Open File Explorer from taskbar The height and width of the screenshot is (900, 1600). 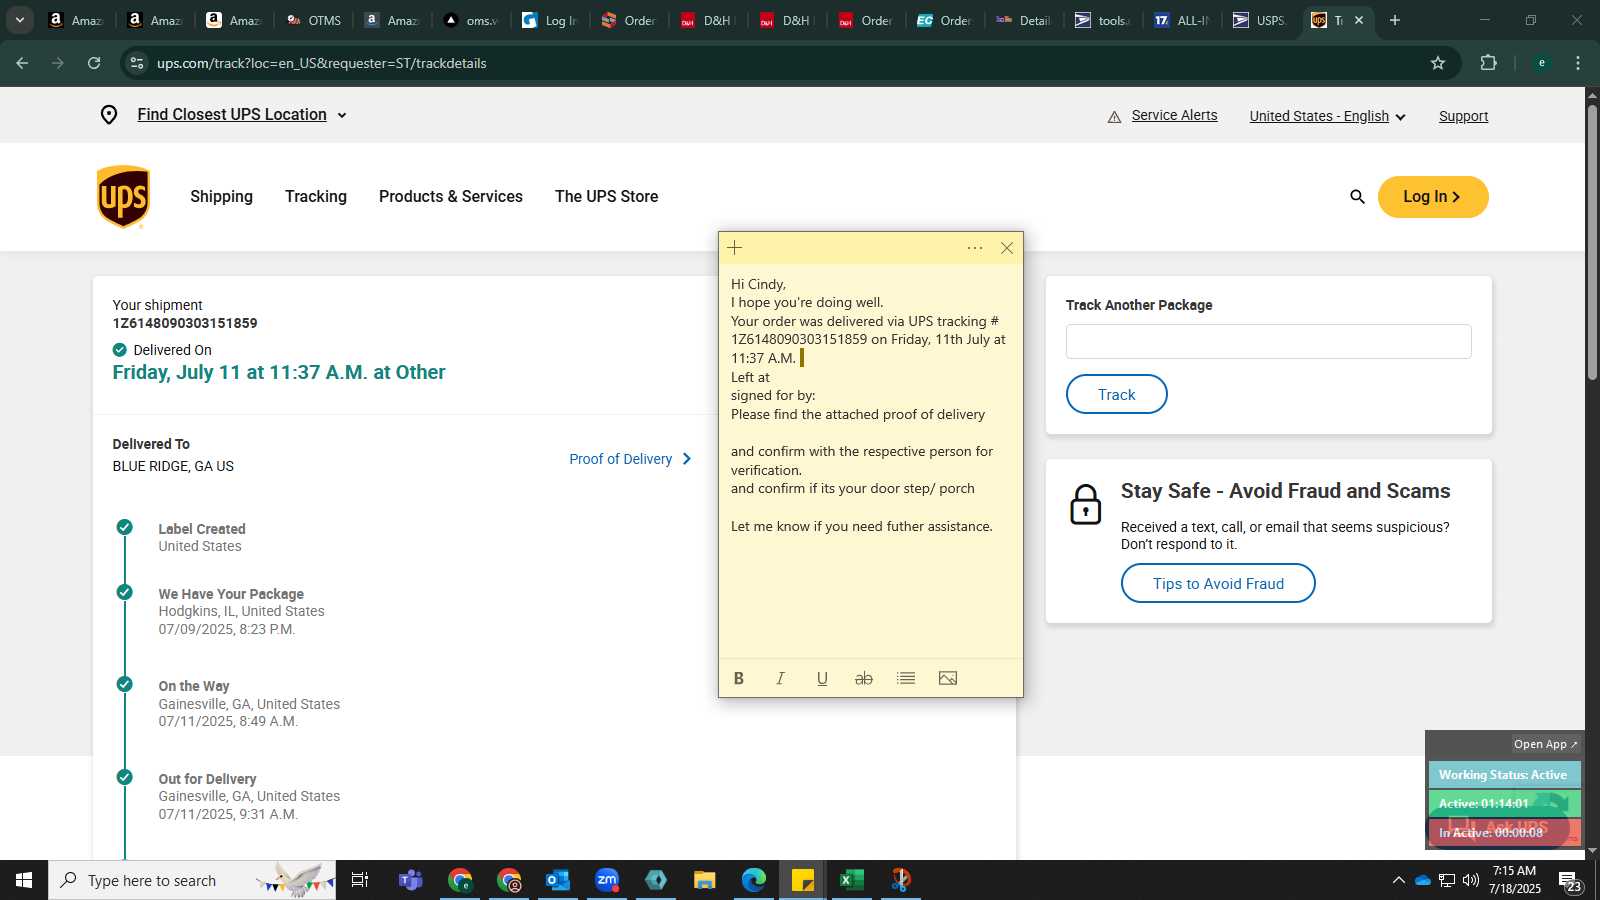coord(705,880)
